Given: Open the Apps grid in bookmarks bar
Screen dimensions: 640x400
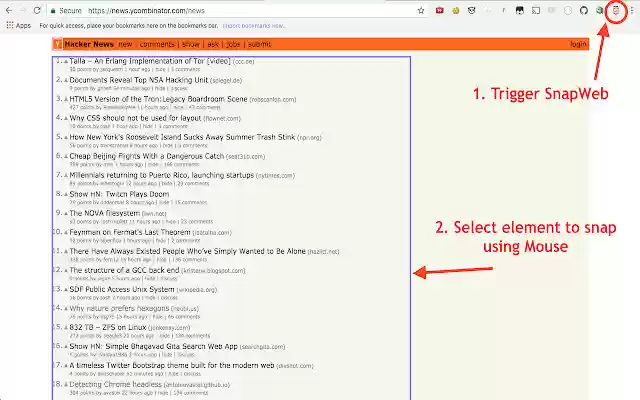Looking at the screenshot, I should coord(18,25).
